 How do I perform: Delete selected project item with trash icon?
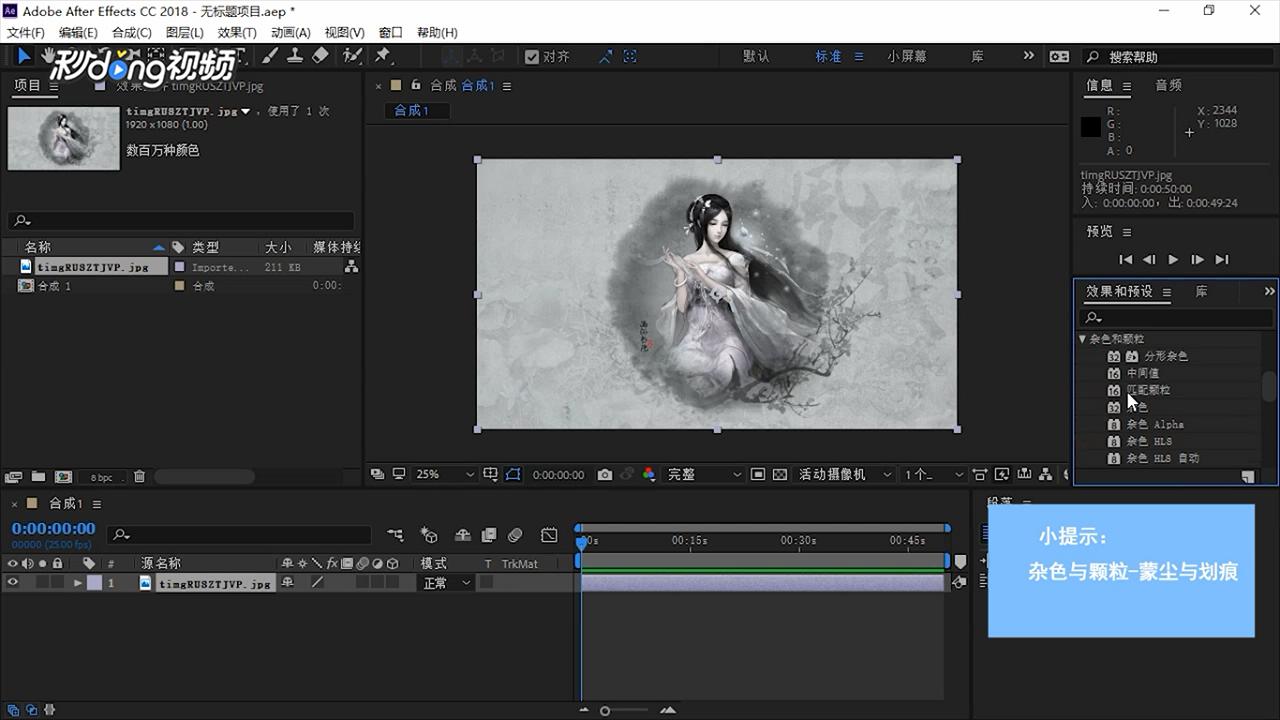pyautogui.click(x=140, y=477)
